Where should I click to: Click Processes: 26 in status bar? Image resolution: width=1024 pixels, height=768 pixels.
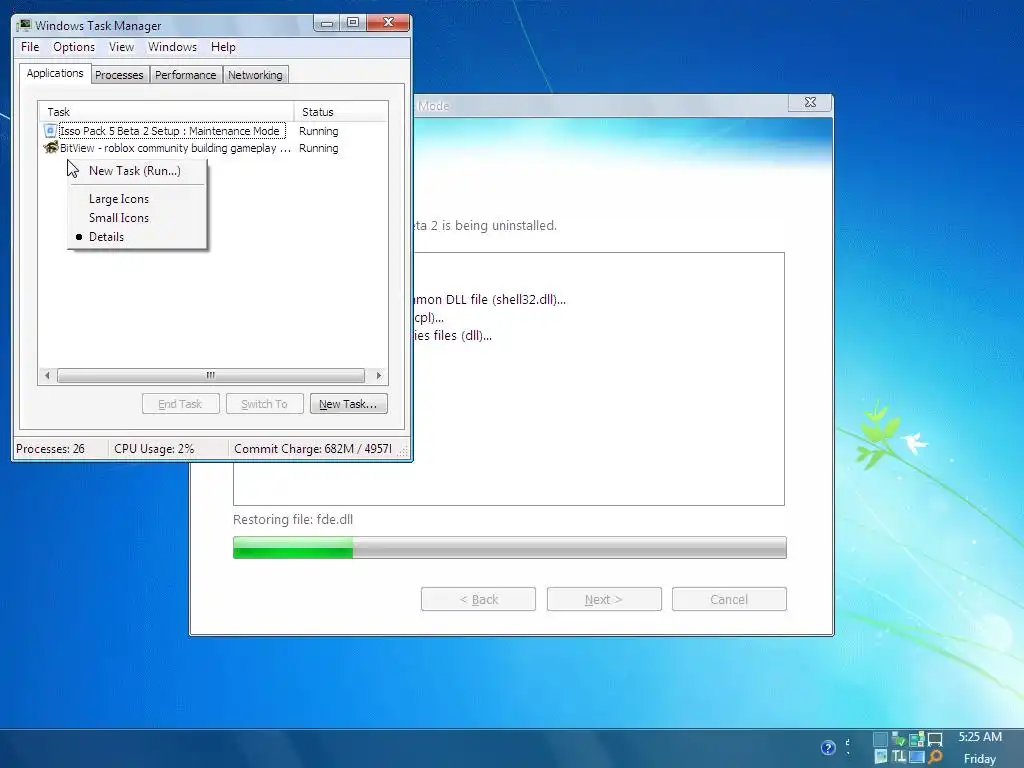tap(50, 449)
